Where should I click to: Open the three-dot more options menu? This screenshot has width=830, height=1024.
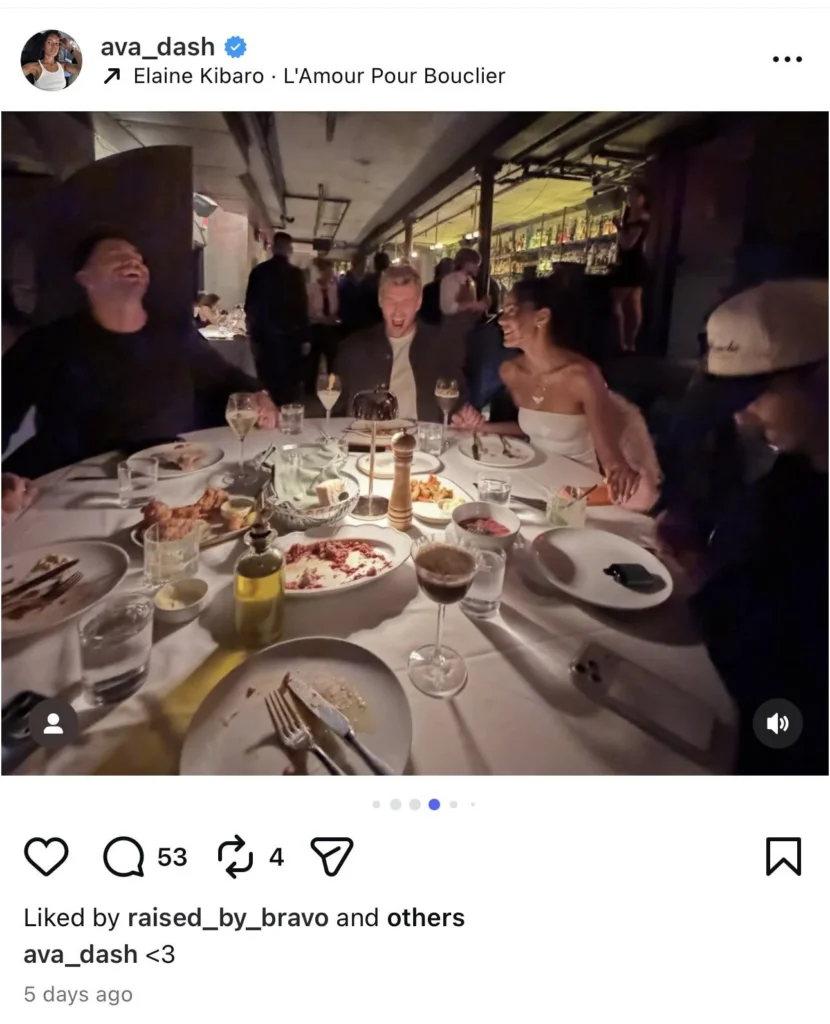pyautogui.click(x=787, y=60)
